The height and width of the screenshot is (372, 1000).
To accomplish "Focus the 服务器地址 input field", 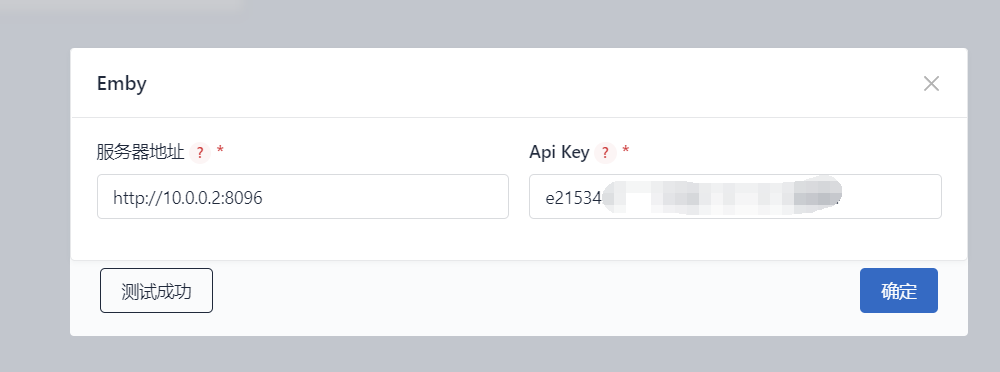I will coord(303,197).
